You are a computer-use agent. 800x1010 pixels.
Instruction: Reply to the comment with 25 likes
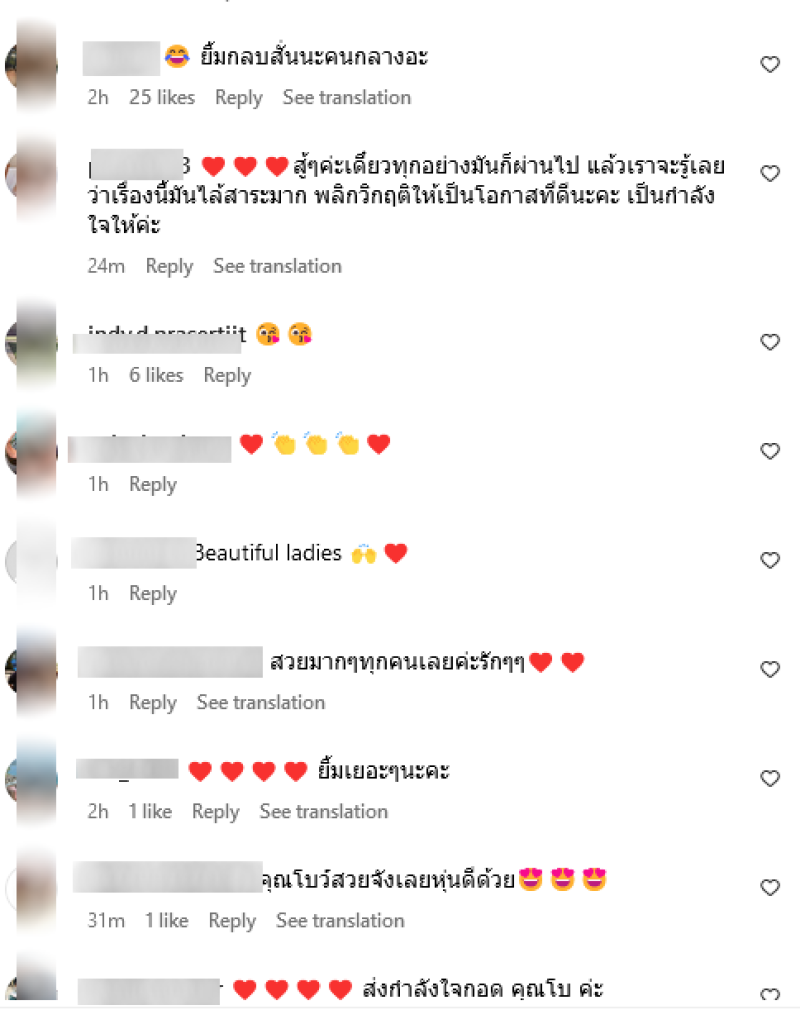pos(239,98)
